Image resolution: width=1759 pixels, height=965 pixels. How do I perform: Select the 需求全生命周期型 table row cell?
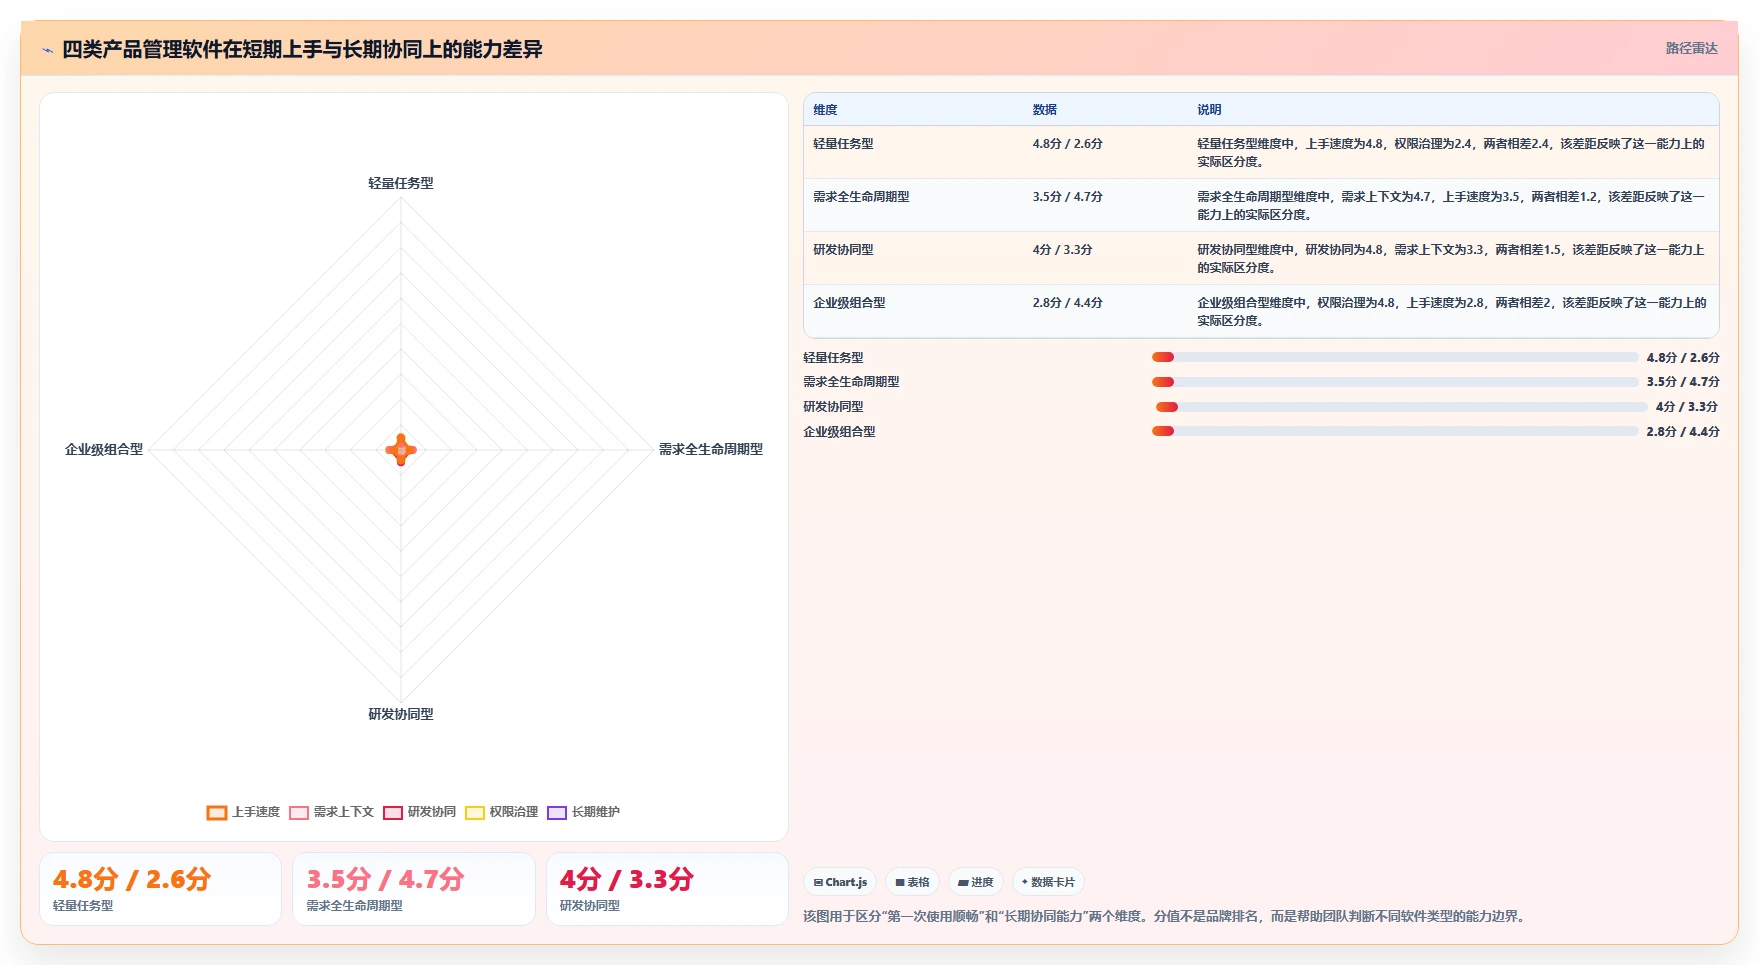click(x=861, y=197)
